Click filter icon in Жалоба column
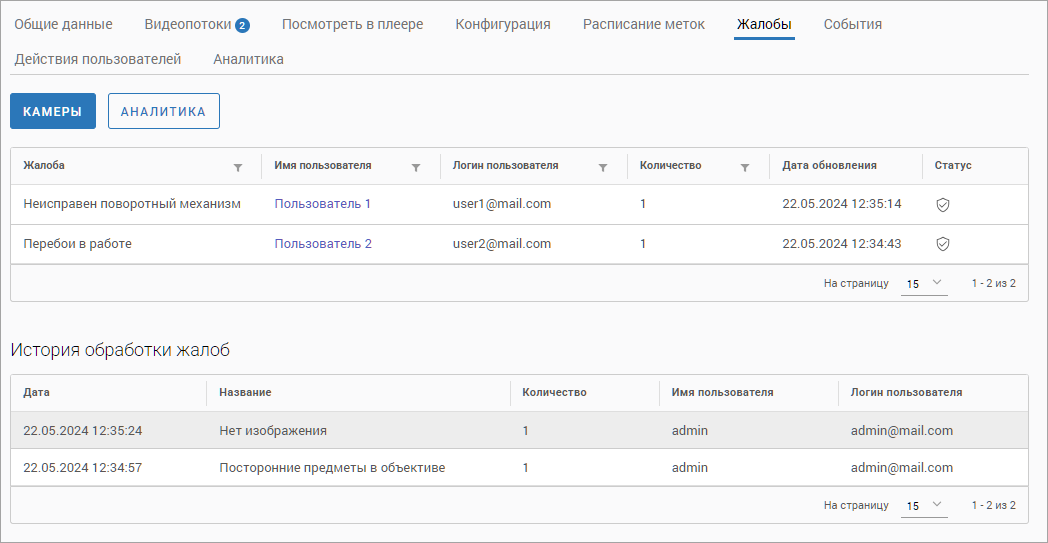1048x543 pixels. [x=238, y=167]
